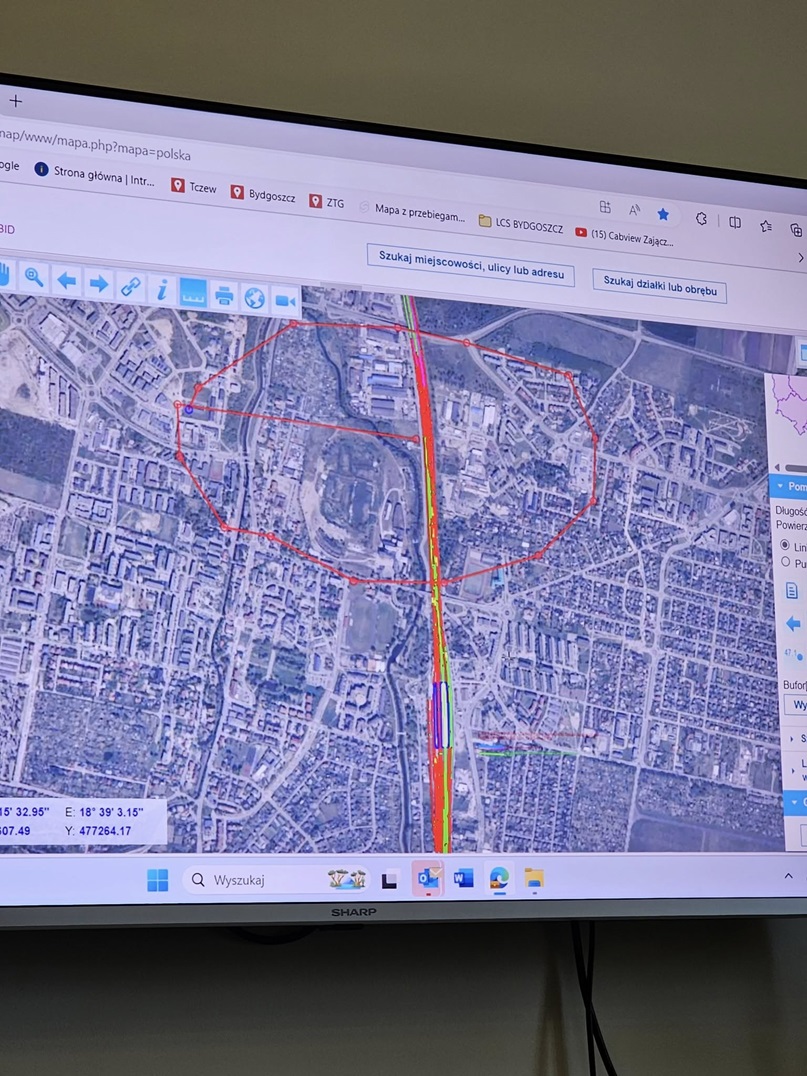Open 'Strona główna | Intr...' bookmark
The width and height of the screenshot is (807, 1076).
point(95,174)
